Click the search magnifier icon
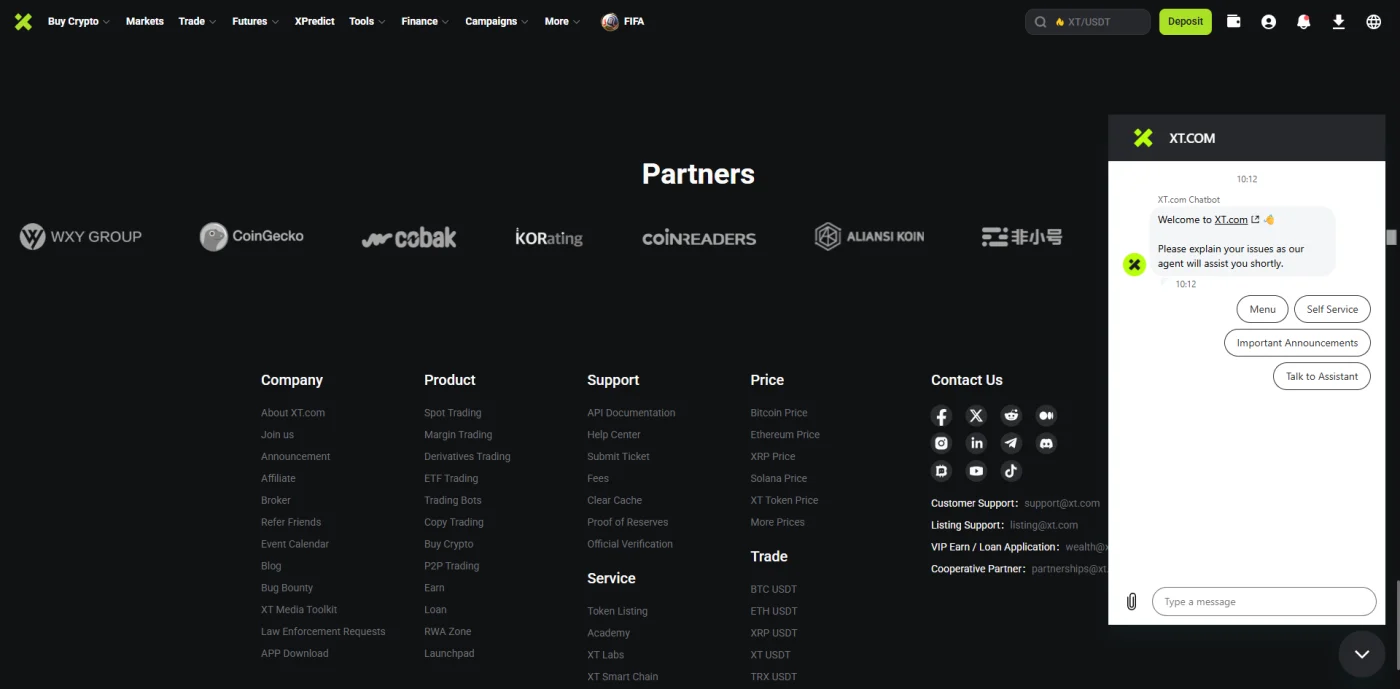The width and height of the screenshot is (1400, 689). pyautogui.click(x=1040, y=22)
